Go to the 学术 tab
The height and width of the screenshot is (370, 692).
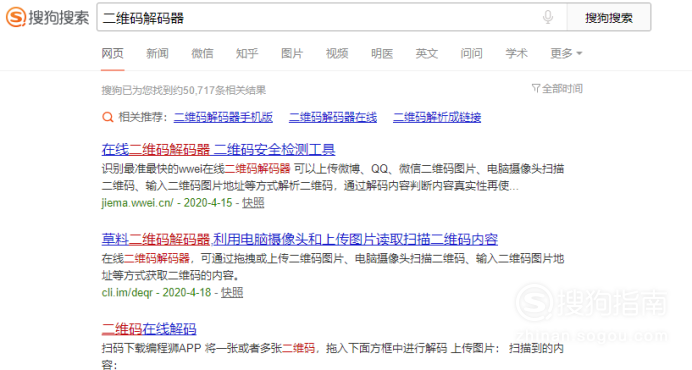(516, 53)
